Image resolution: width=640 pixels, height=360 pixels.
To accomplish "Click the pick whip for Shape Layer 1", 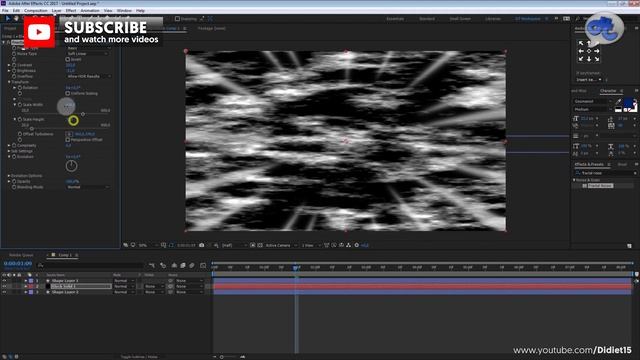I will click(171, 281).
